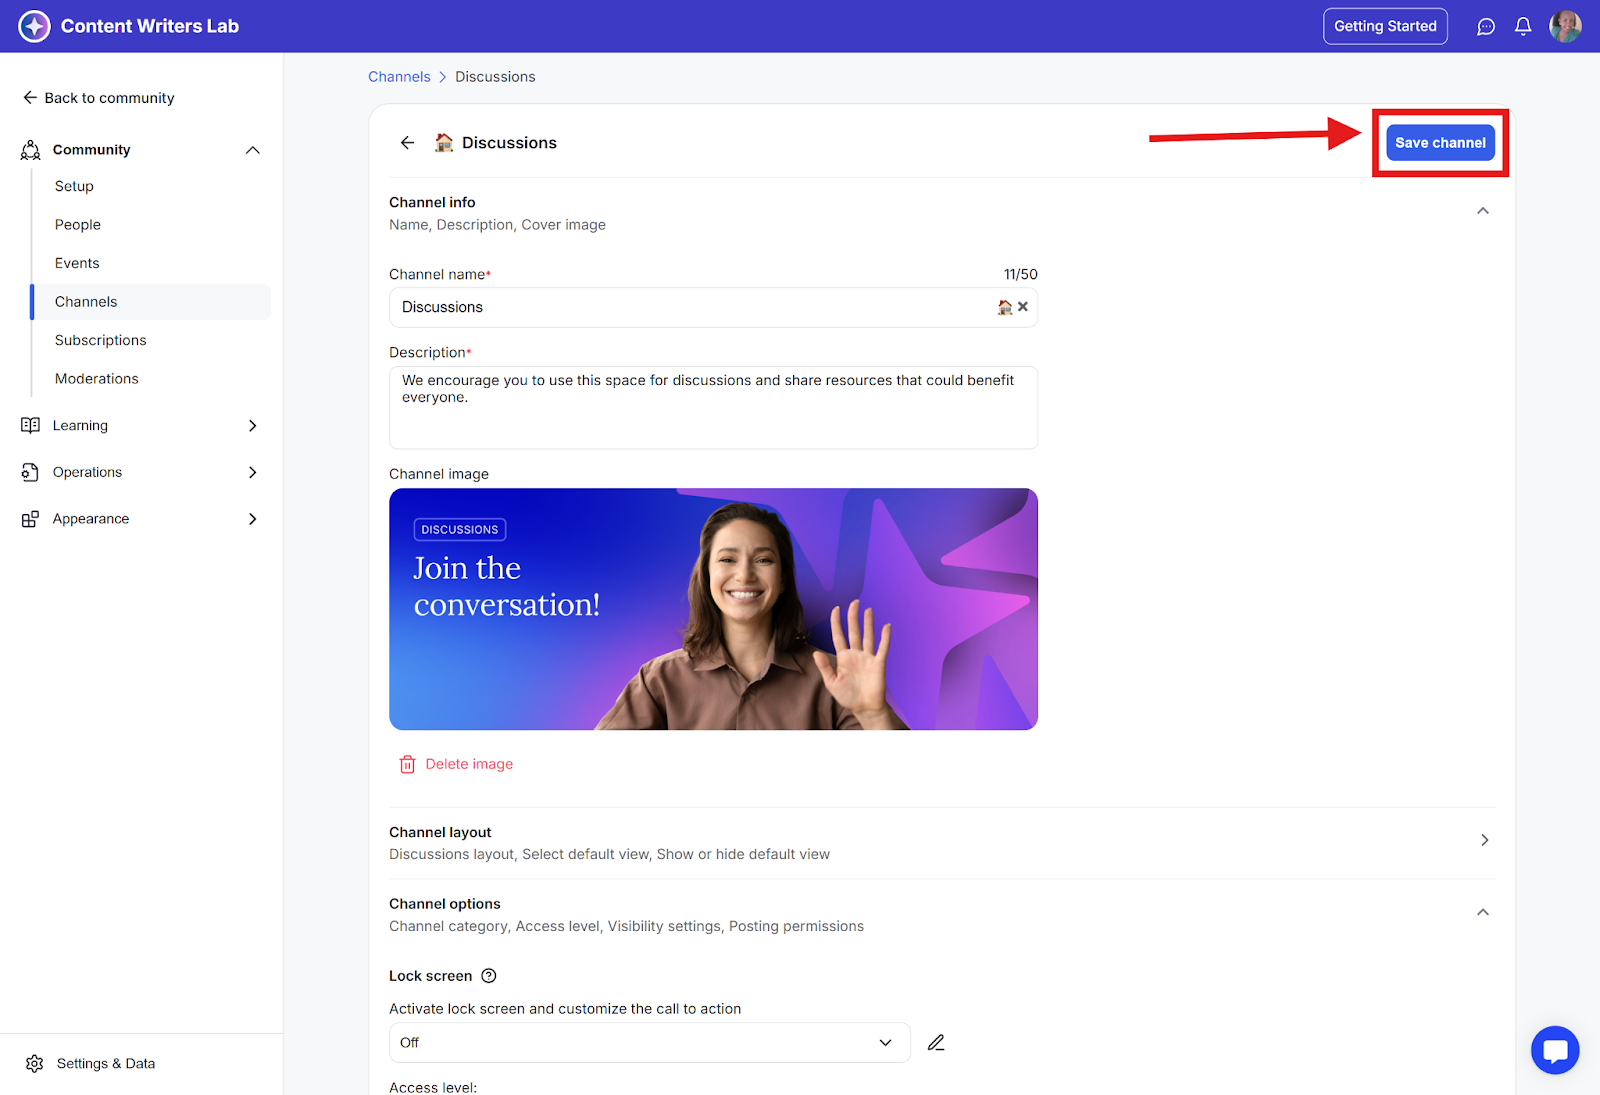Click the Discussions breadcrumb text

point(495,77)
